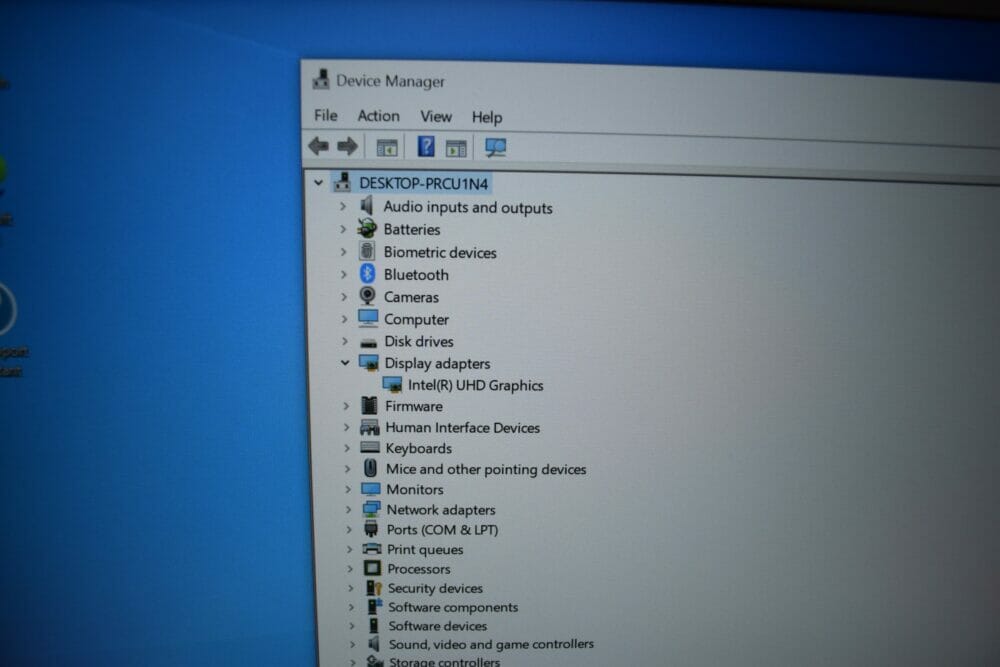Select Ports (COM & LPT) label
The height and width of the screenshot is (667, 1000).
click(x=442, y=529)
